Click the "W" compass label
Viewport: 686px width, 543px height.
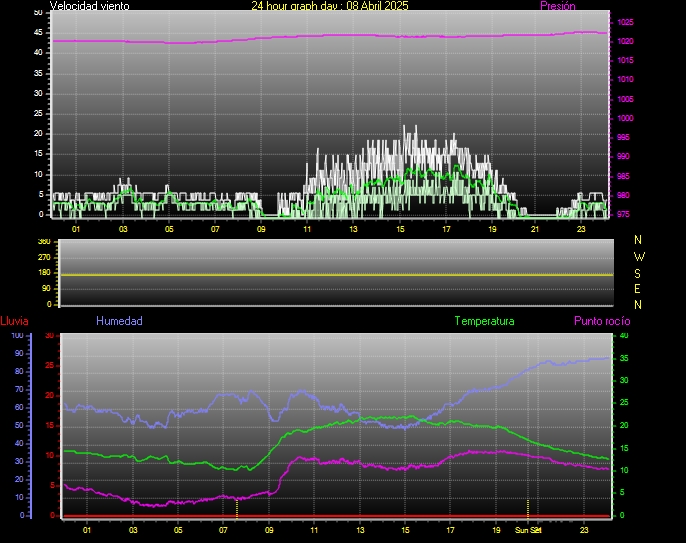639,256
